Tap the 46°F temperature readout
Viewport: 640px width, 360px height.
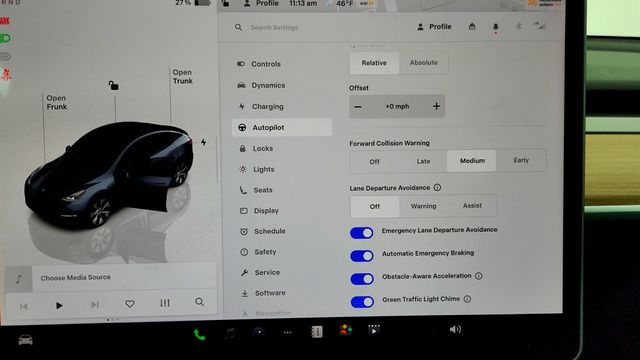tap(345, 4)
